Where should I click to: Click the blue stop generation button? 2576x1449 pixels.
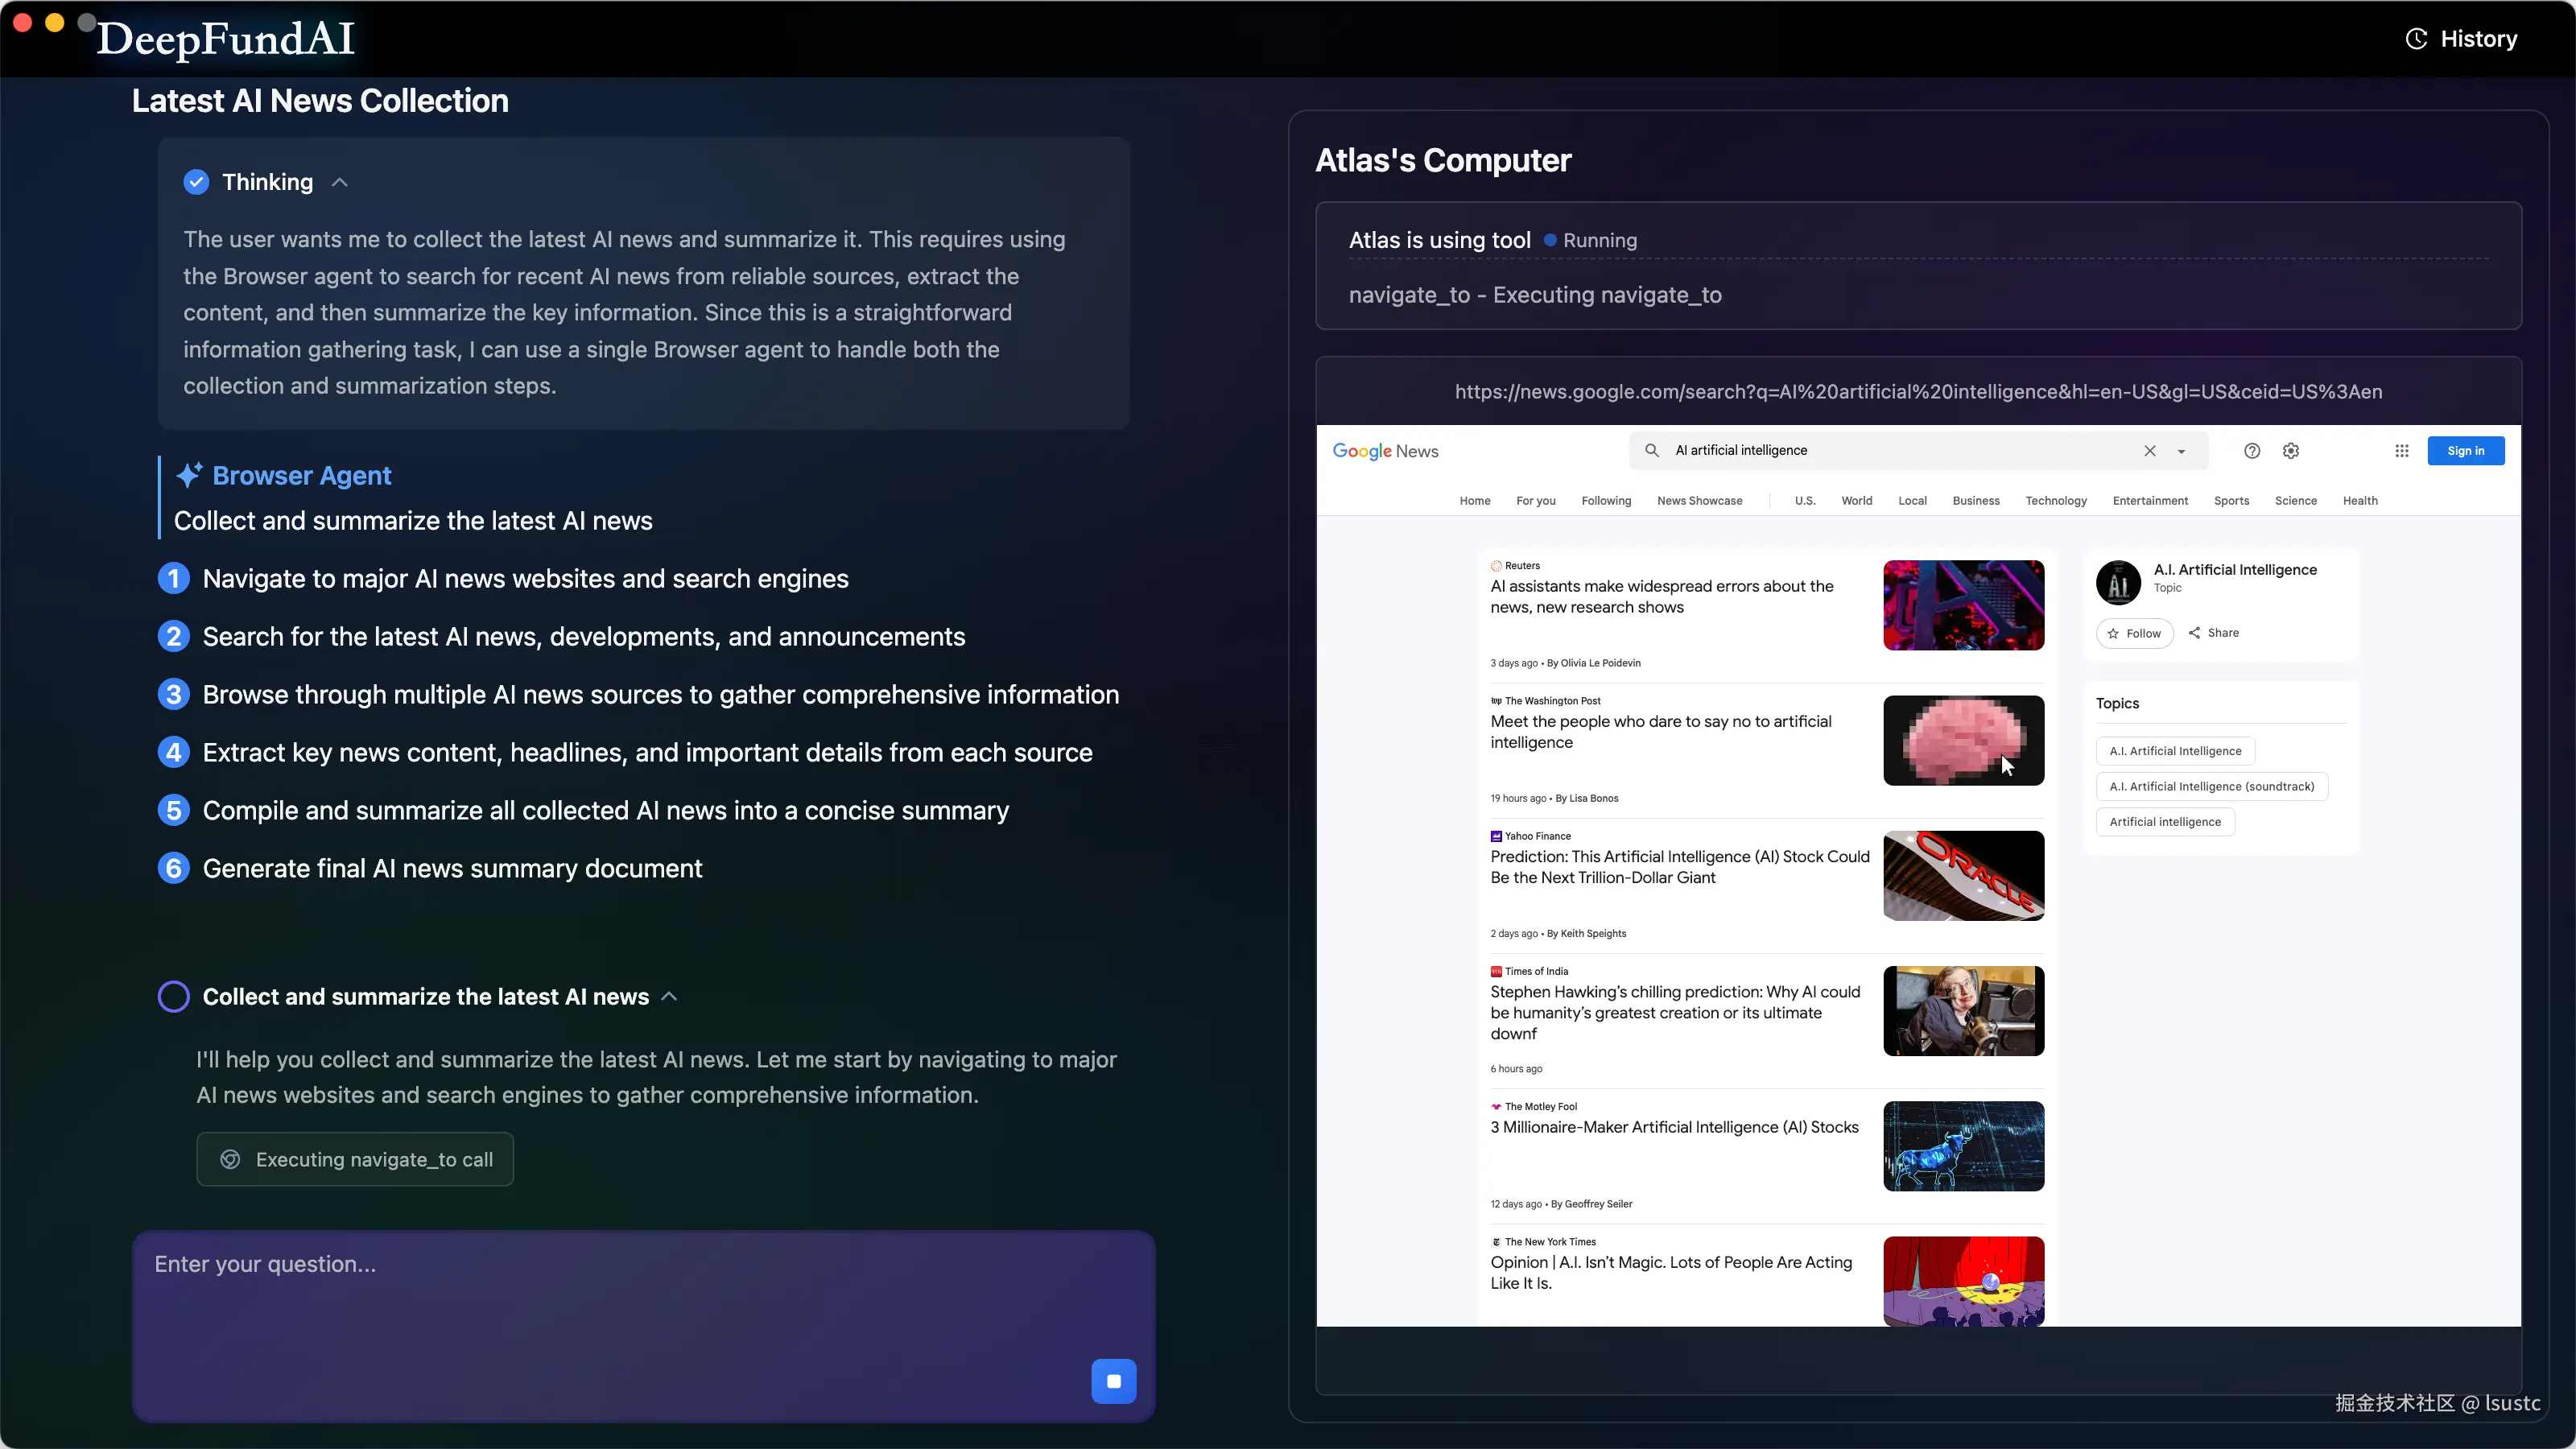[1113, 1381]
